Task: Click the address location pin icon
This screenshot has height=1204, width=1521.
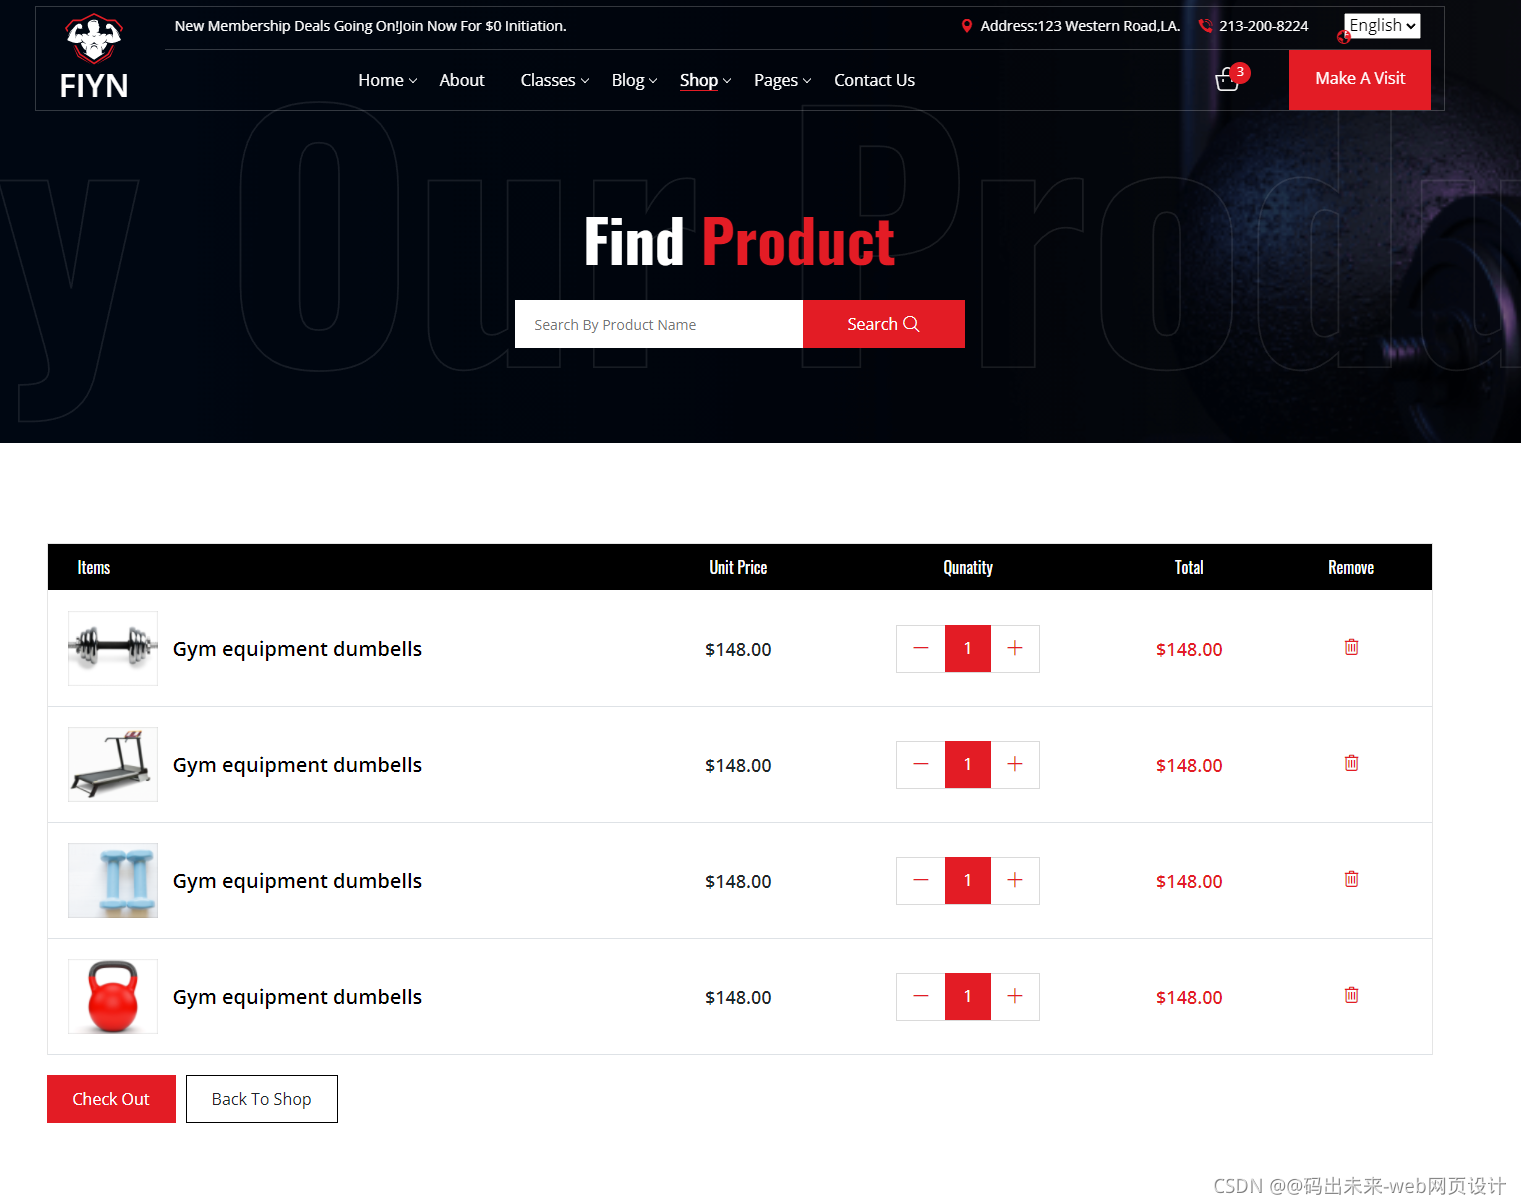Action: [967, 26]
